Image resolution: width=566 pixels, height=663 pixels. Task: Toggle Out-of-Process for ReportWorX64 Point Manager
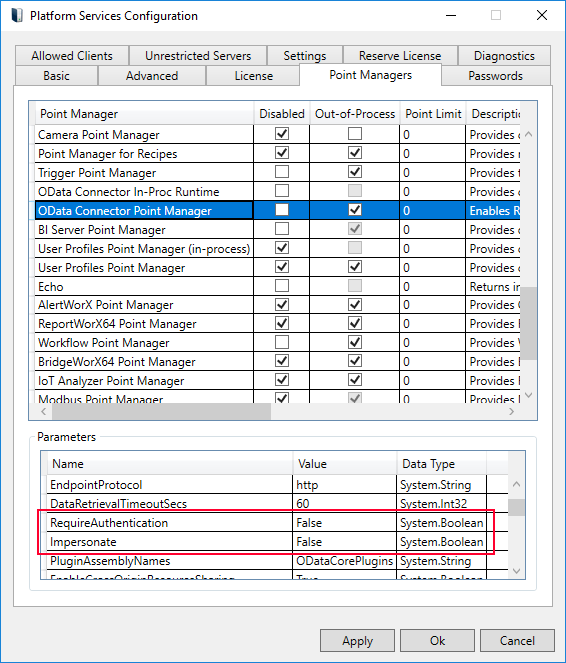coord(355,323)
